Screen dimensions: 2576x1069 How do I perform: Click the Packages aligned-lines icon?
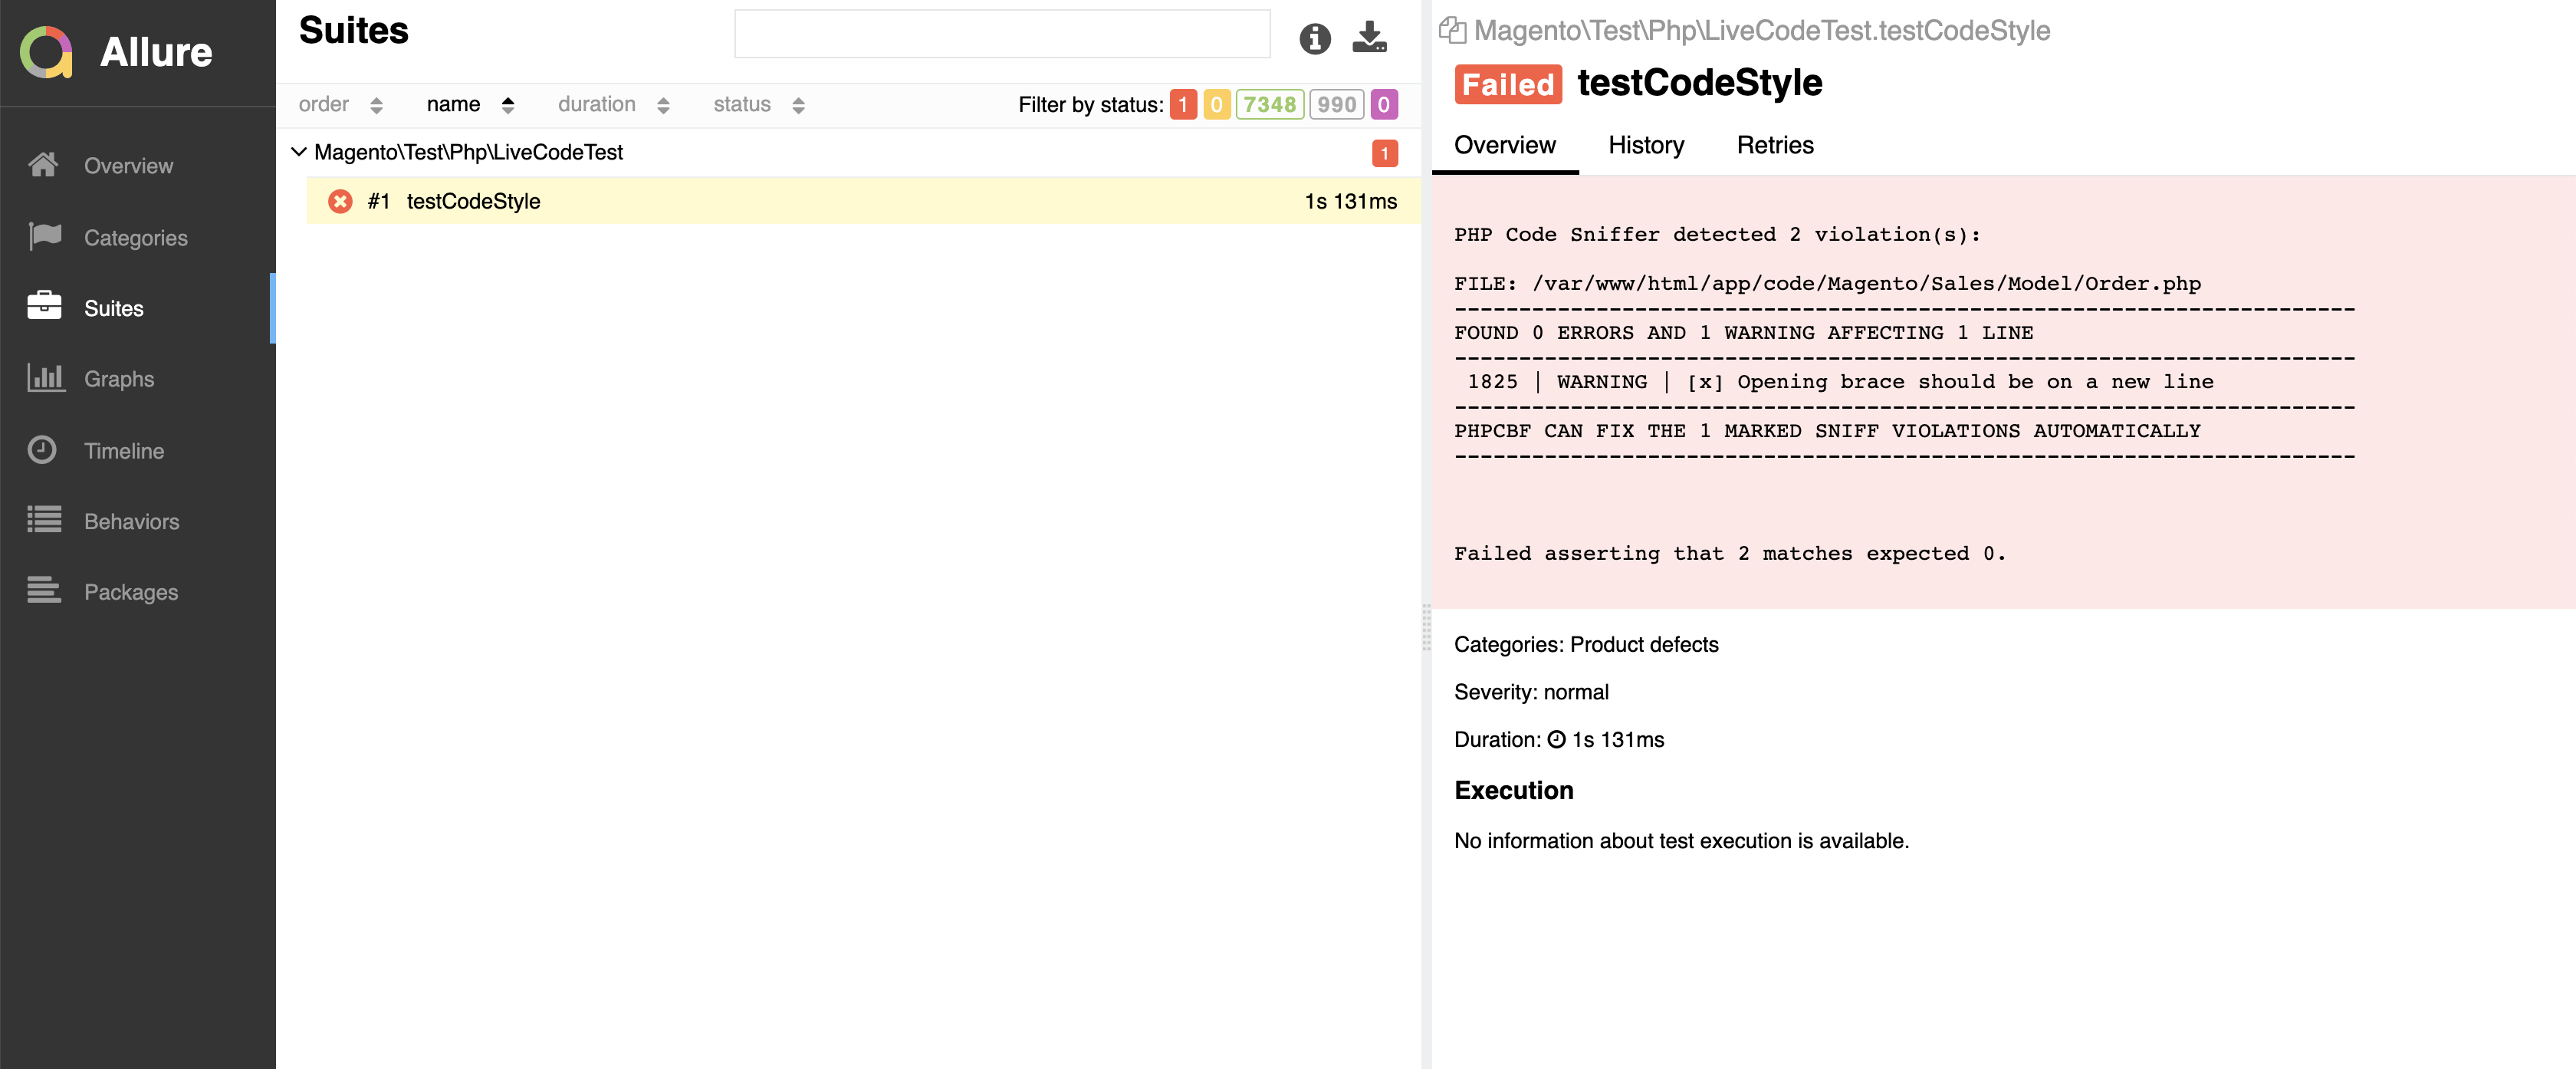[x=44, y=590]
